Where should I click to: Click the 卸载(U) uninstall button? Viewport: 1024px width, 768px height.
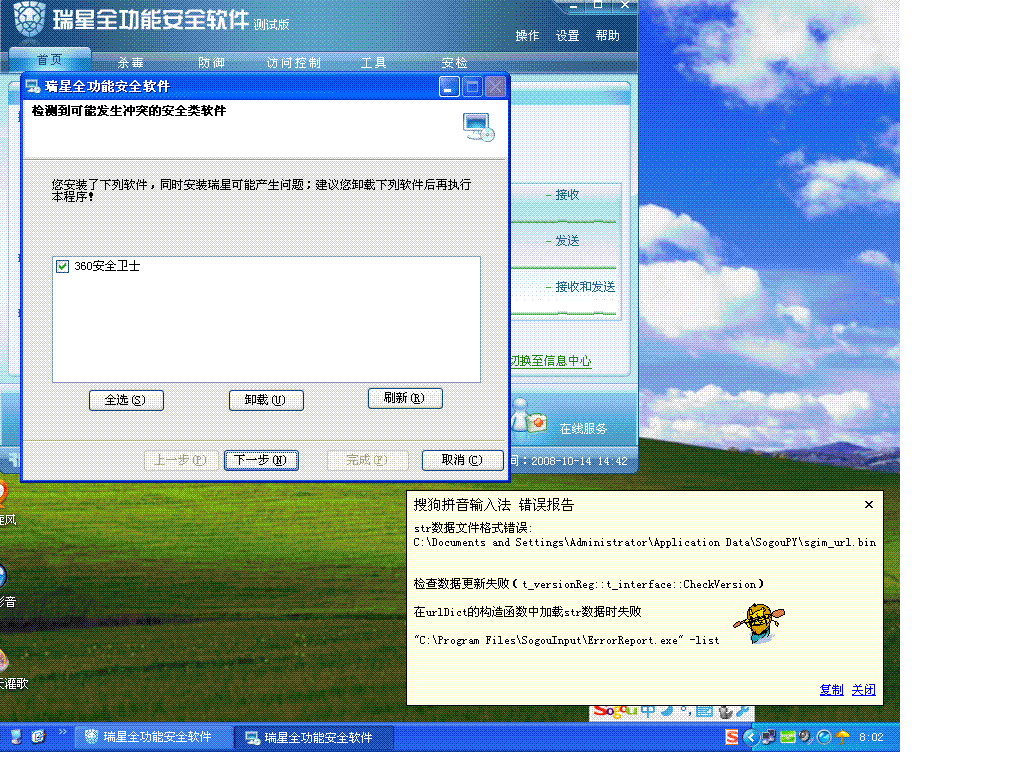(x=266, y=400)
